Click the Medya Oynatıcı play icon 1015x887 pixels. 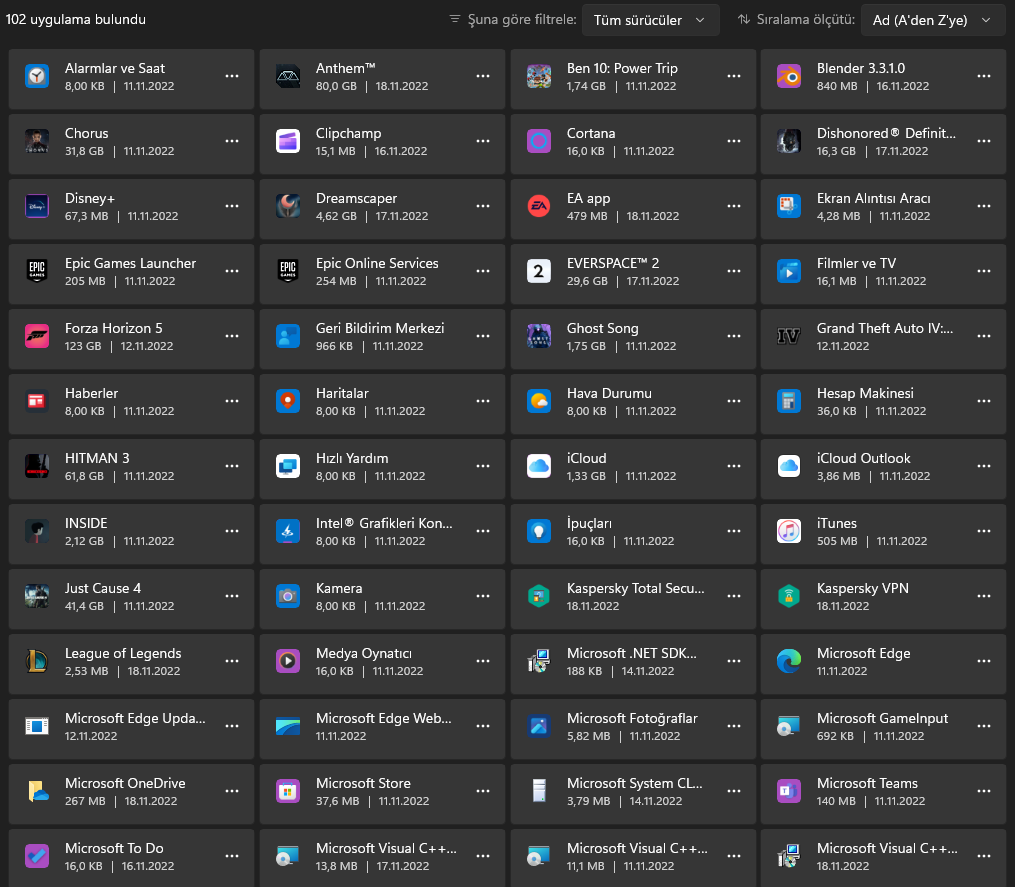click(287, 661)
